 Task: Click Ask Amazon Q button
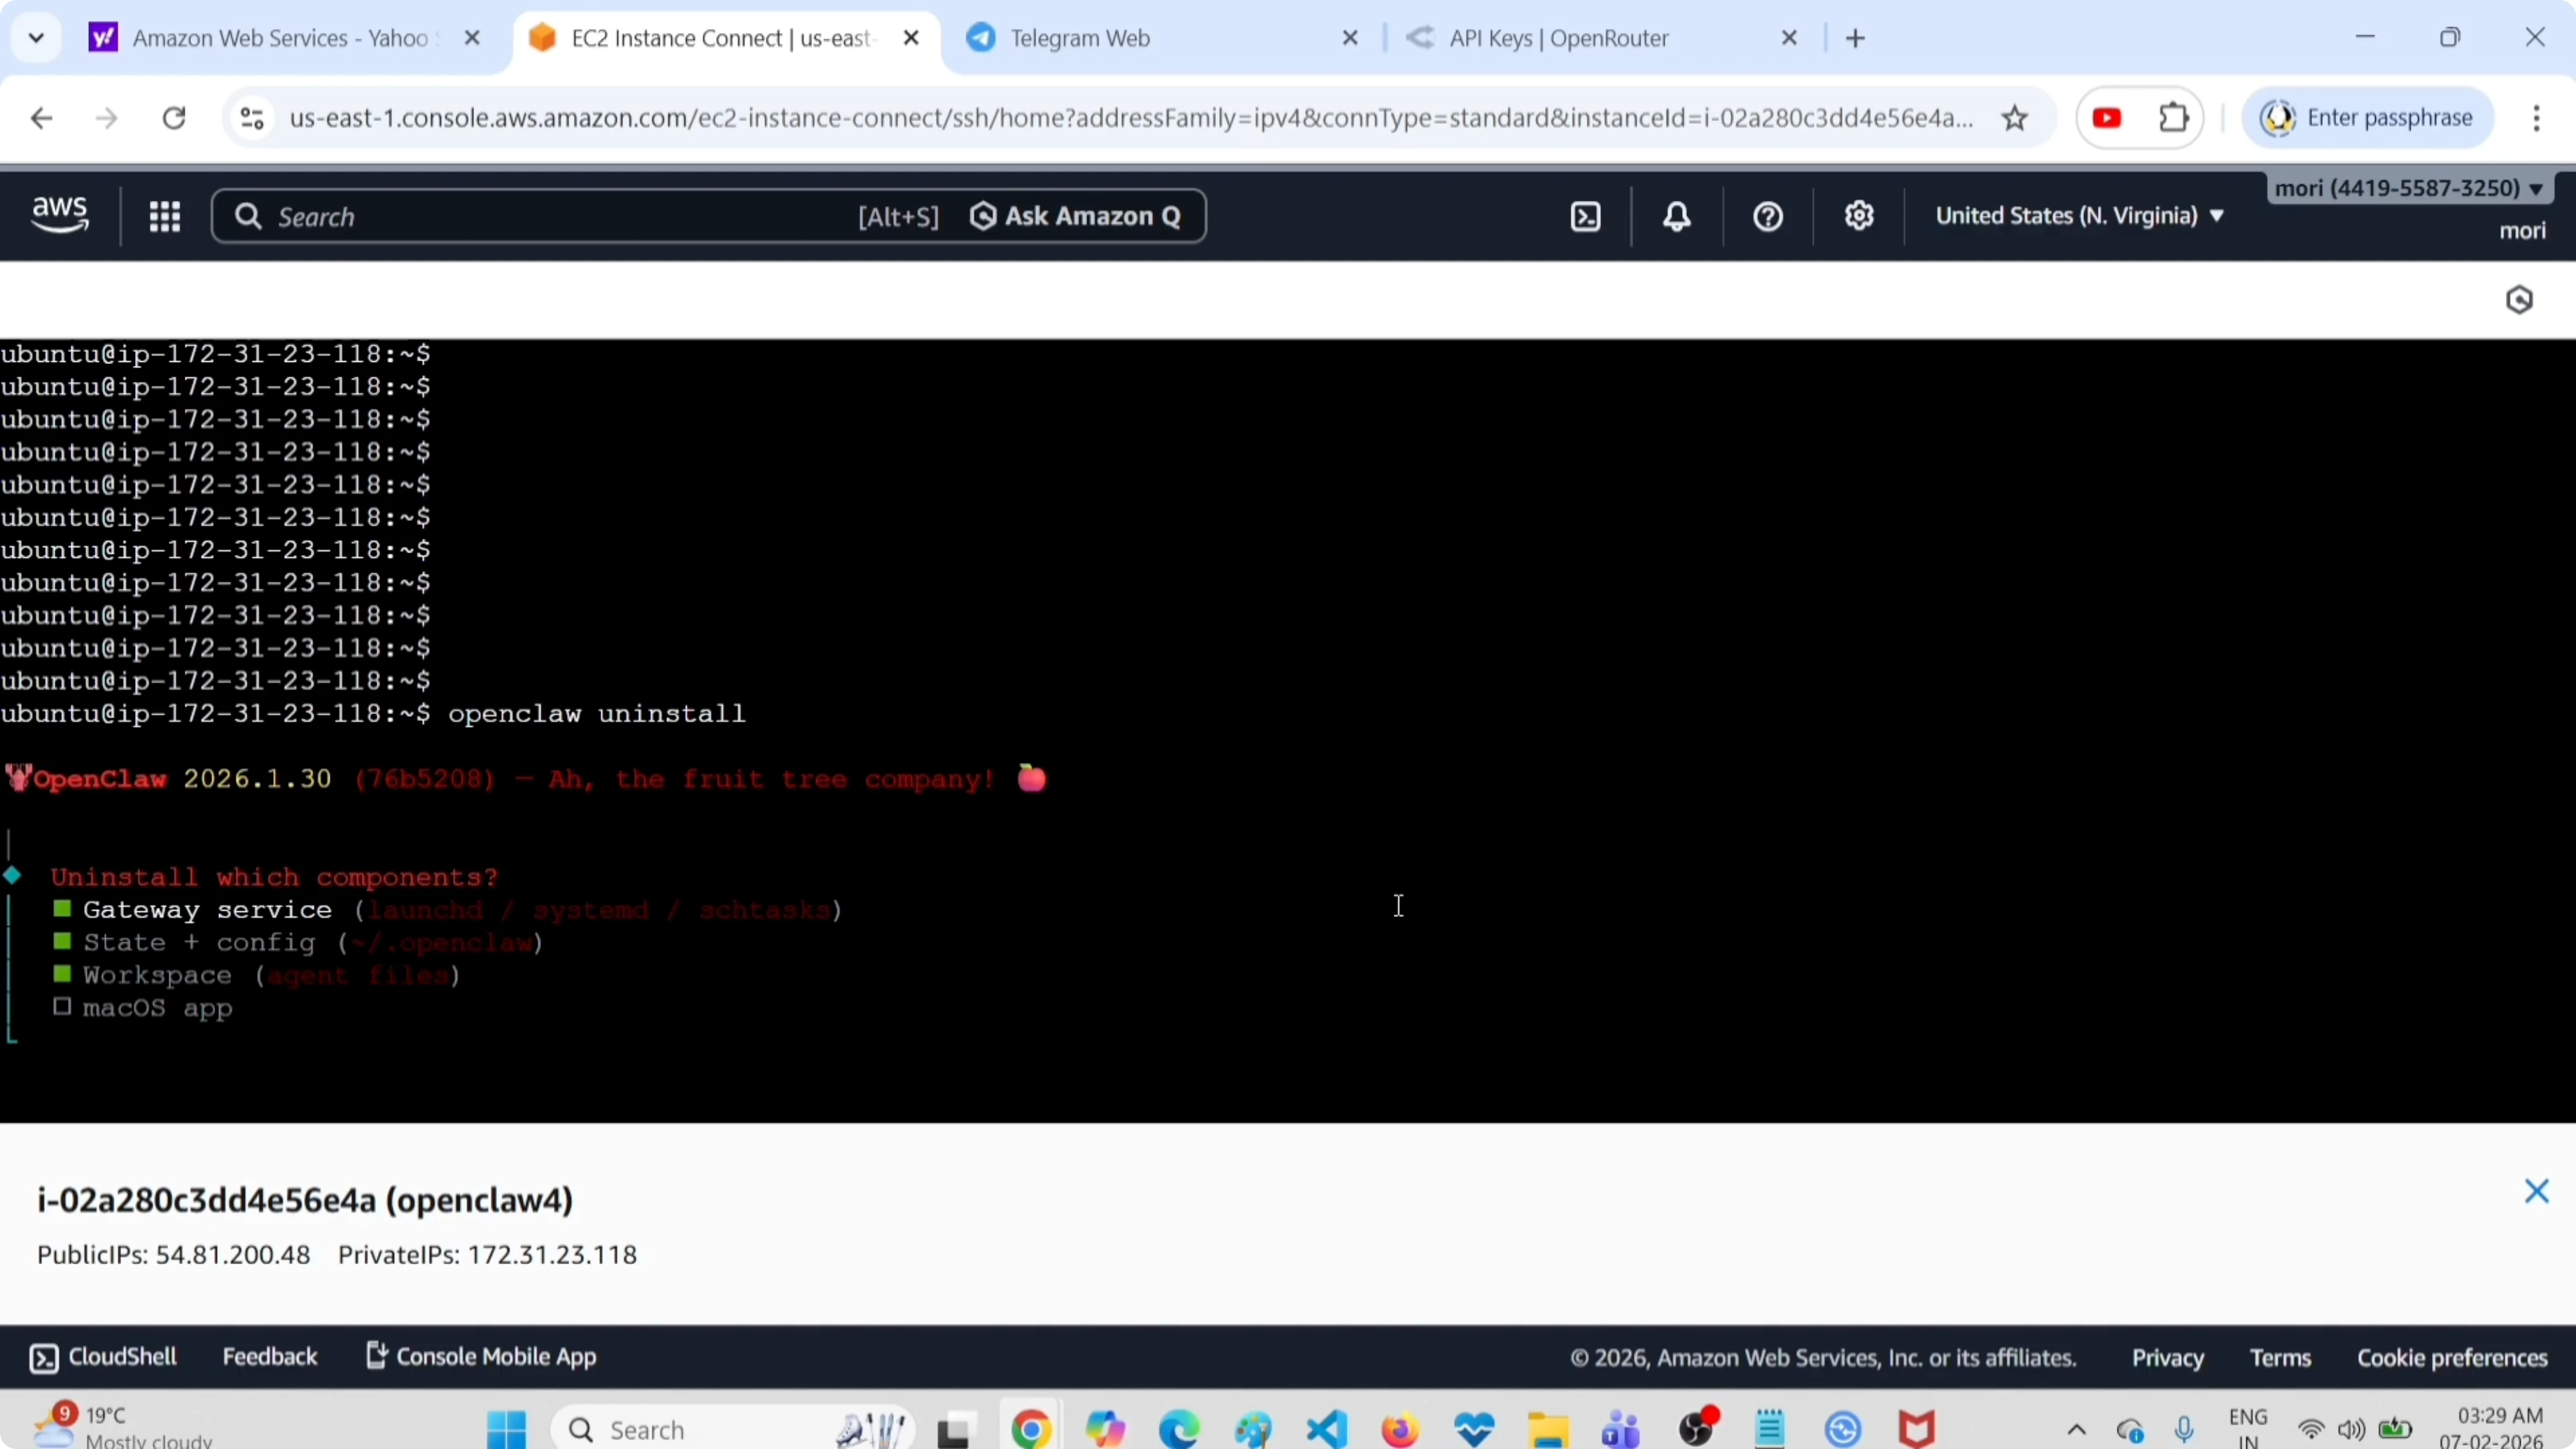point(1076,216)
